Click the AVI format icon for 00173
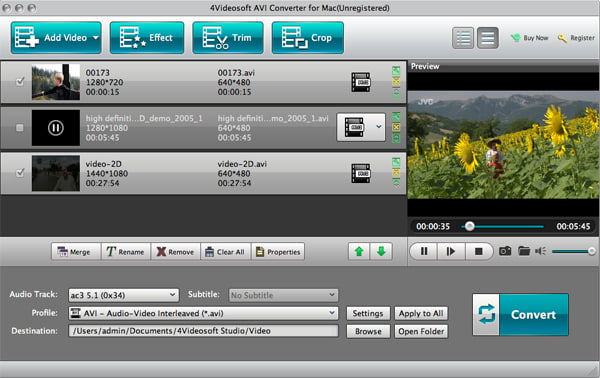The image size is (600, 378). [x=361, y=82]
